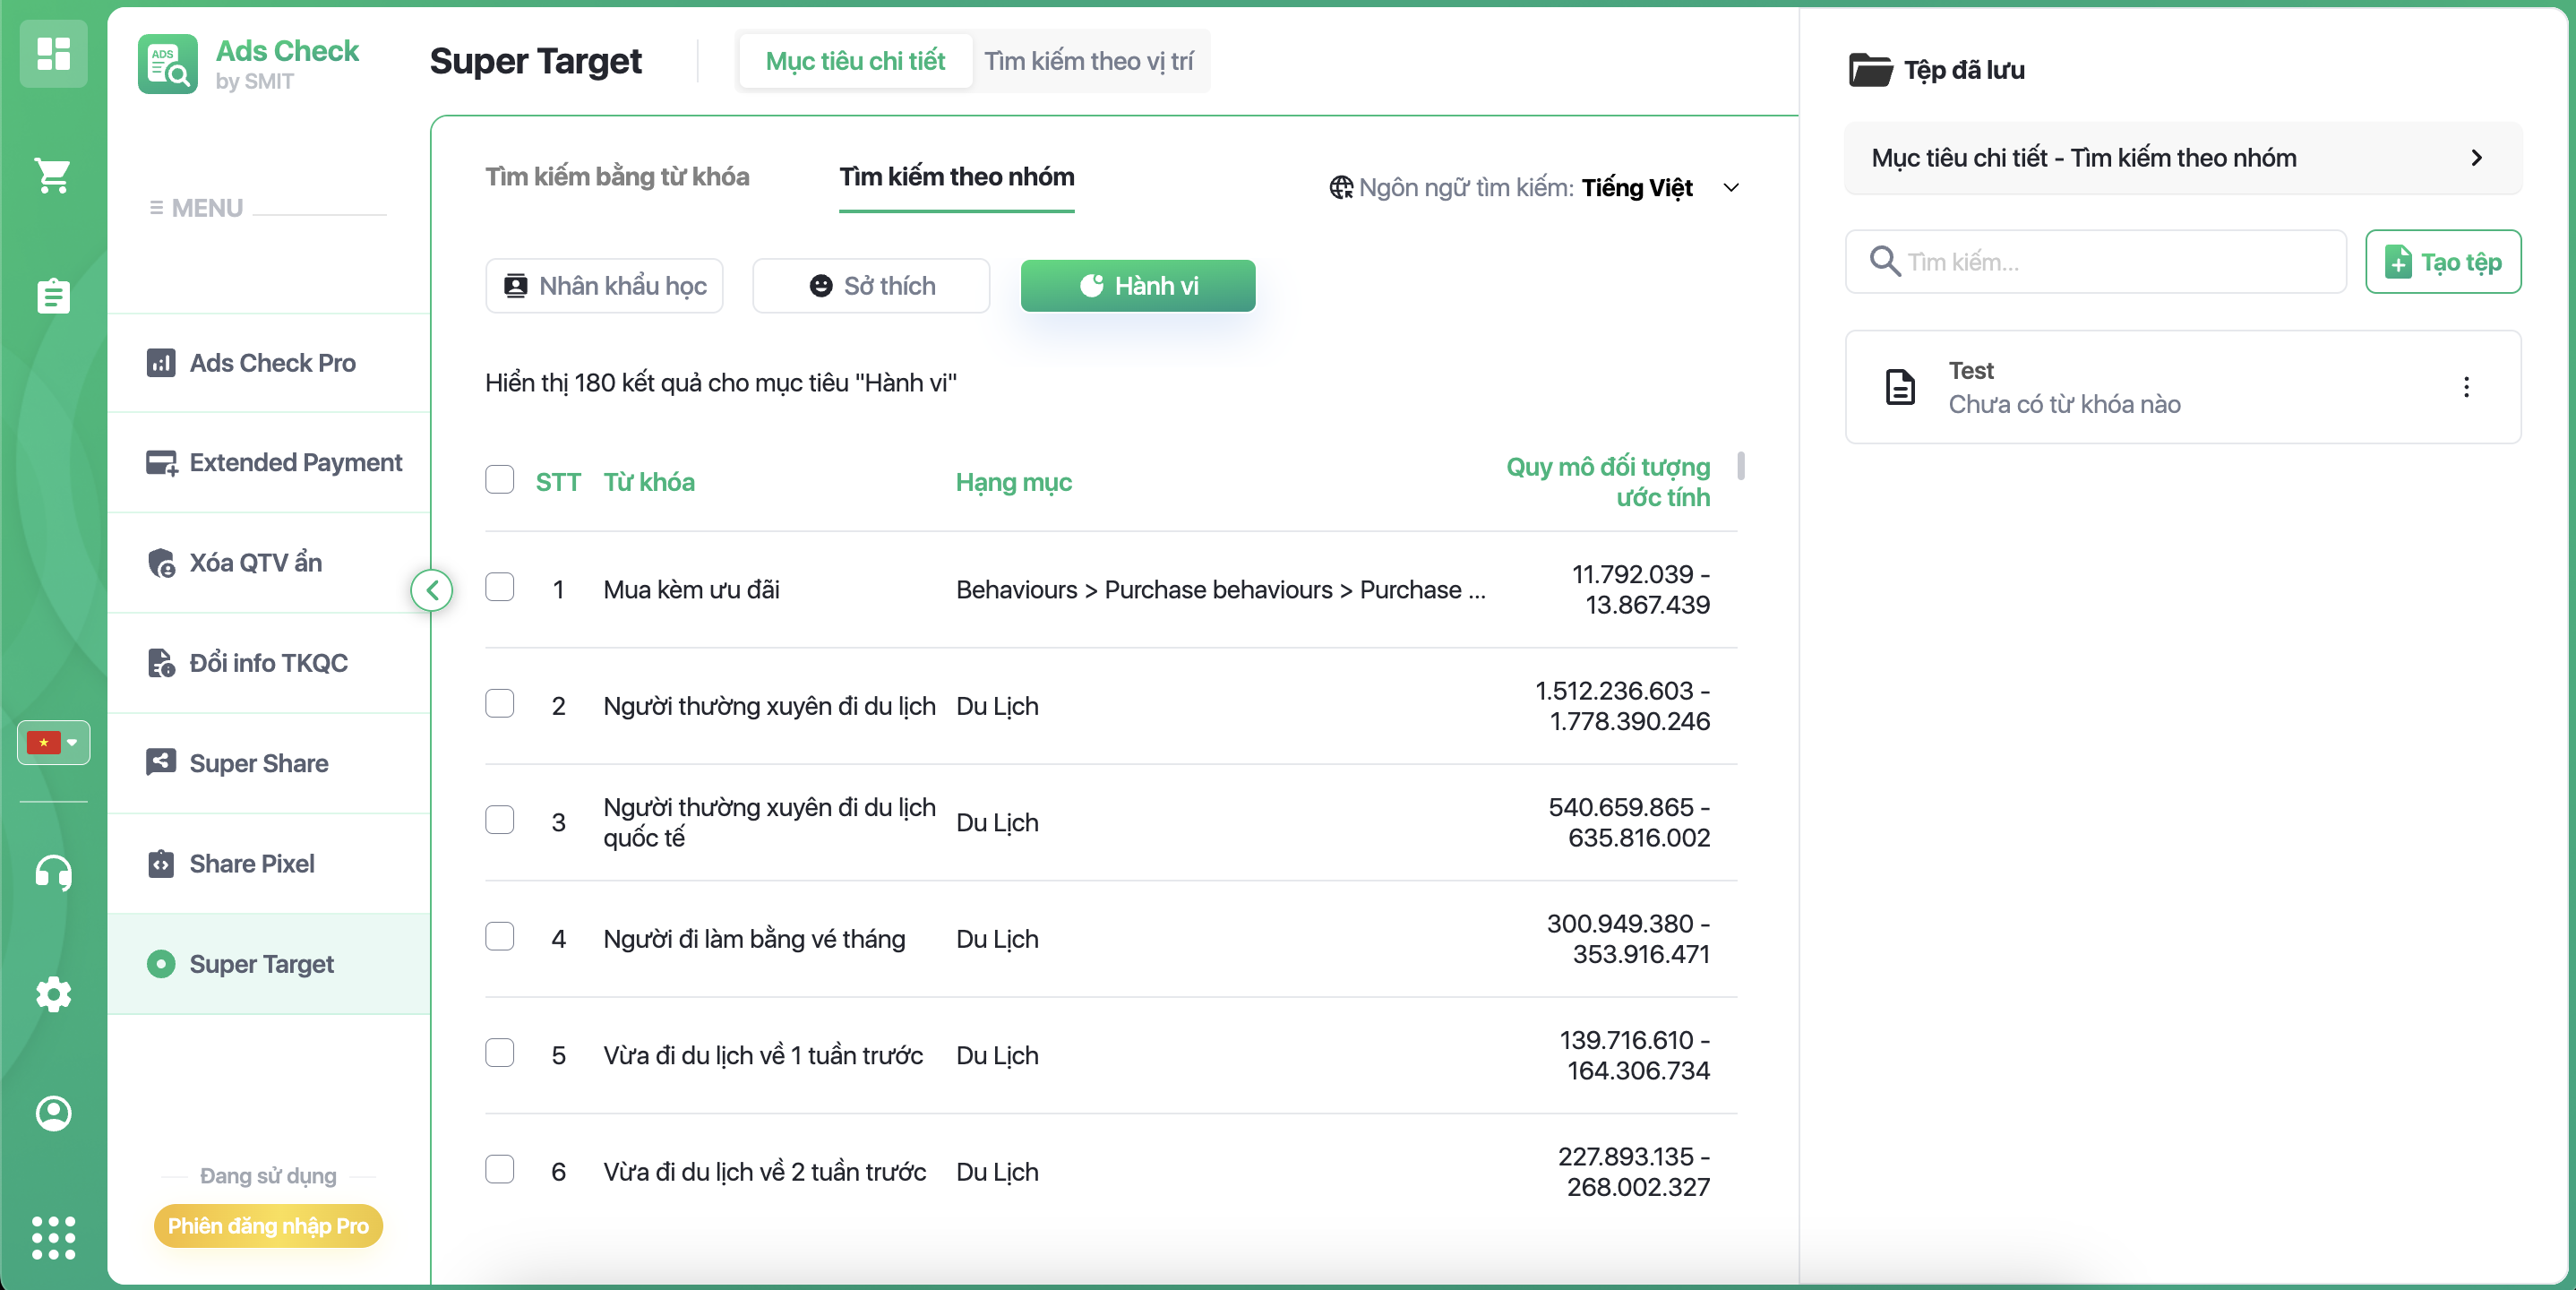Click the clipboard icon in the left rail
The image size is (2576, 1290).
coord(53,296)
